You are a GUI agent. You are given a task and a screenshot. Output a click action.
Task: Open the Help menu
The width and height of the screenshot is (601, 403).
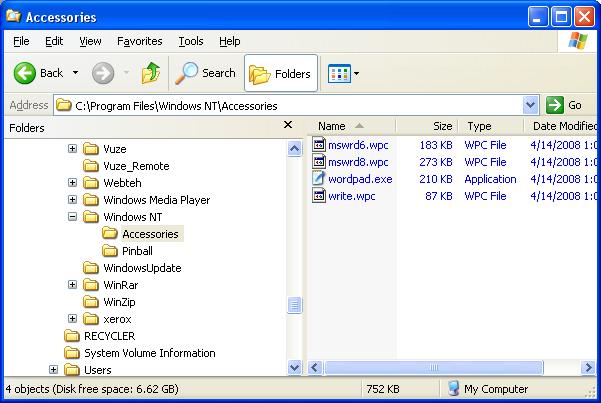click(x=230, y=41)
